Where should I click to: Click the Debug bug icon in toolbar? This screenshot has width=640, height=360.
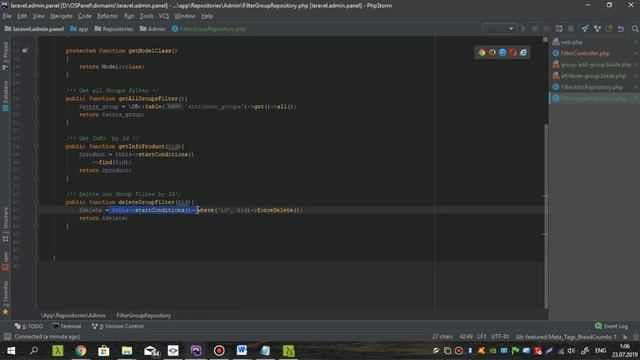(x=535, y=29)
